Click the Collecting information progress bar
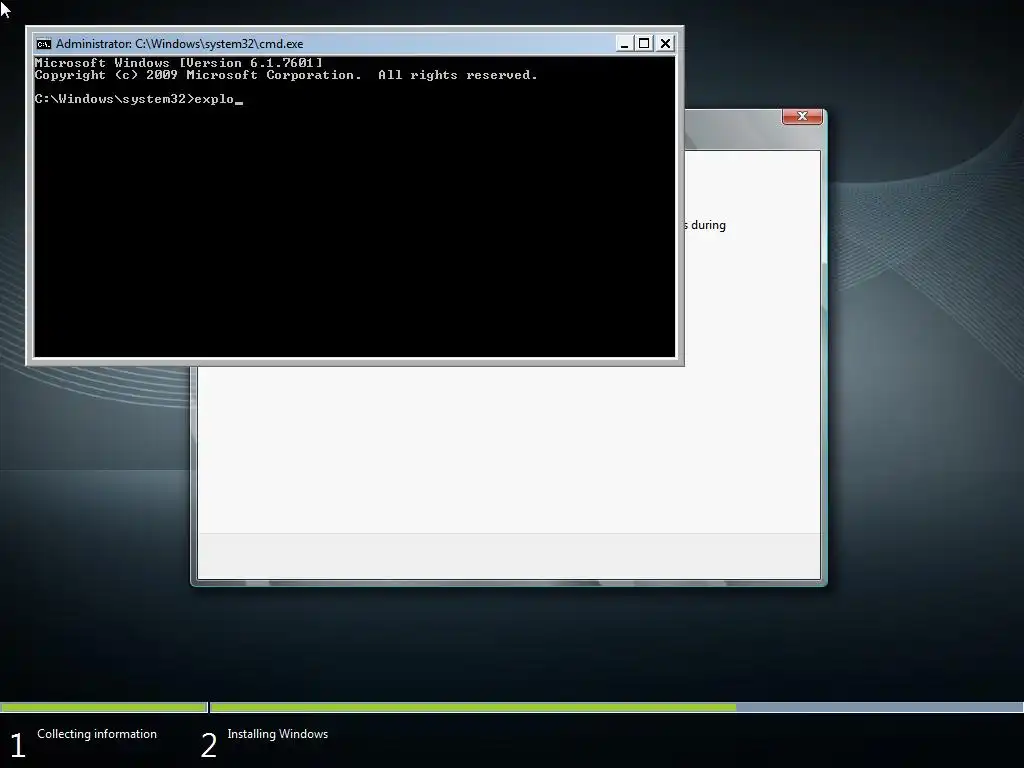The width and height of the screenshot is (1024, 768). 104,707
